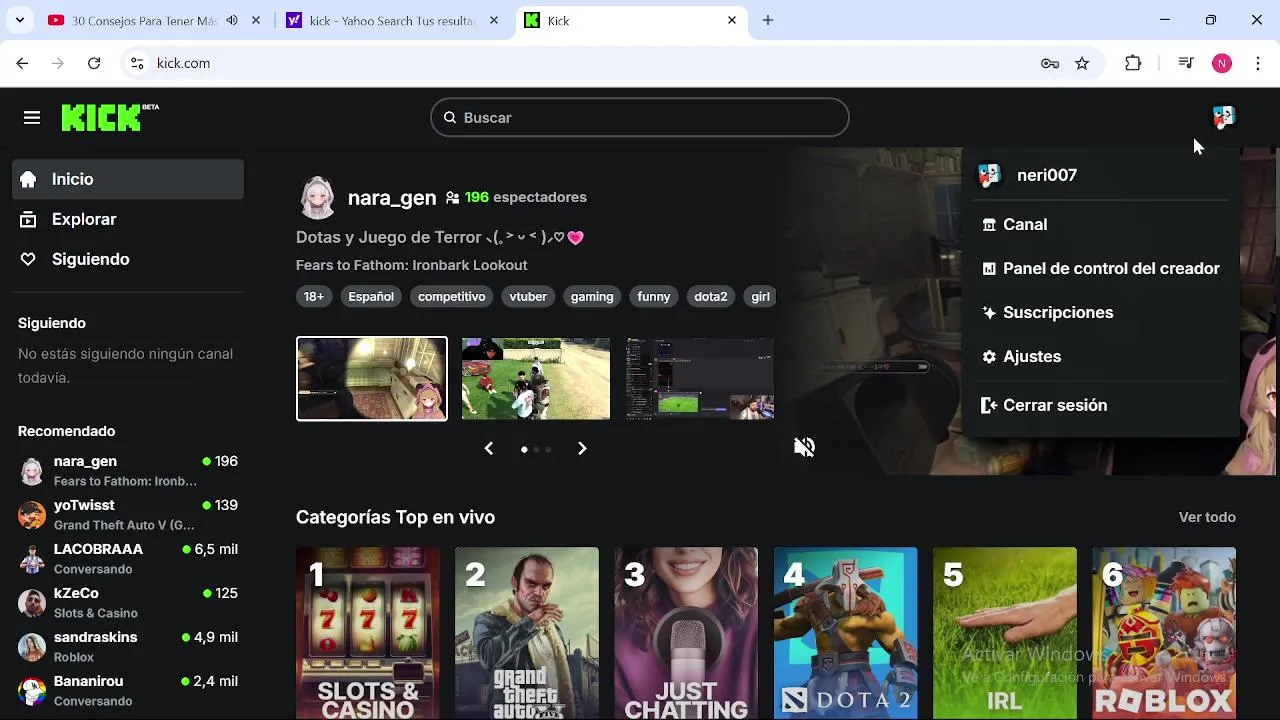The image size is (1280, 720).
Task: Open Dota 2 category card
Action: [x=846, y=633]
